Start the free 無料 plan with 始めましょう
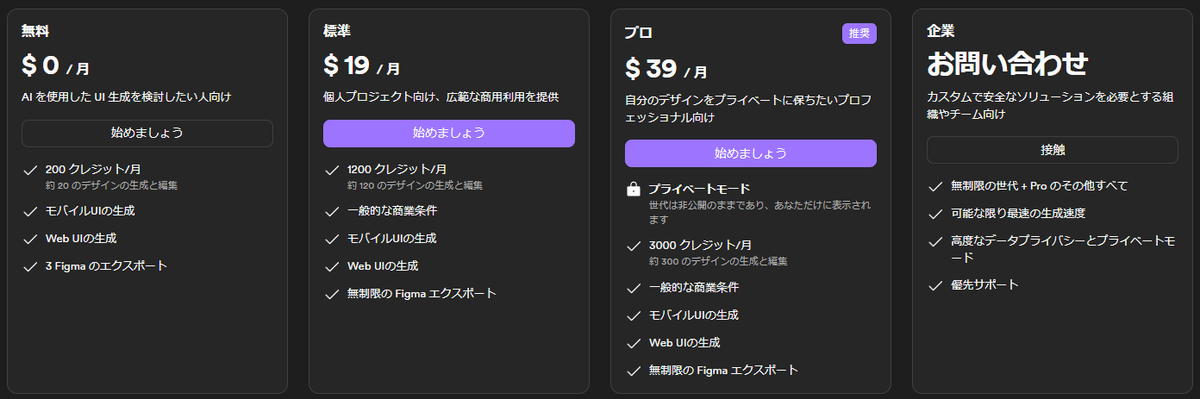 147,133
